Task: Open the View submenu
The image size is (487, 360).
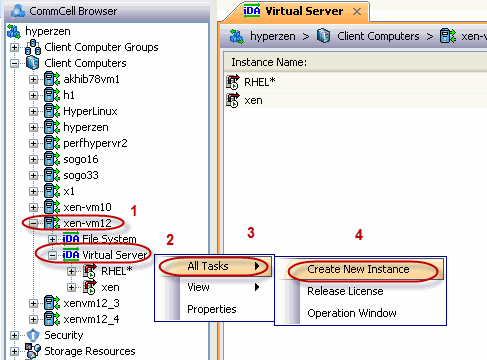Action: pos(214,287)
